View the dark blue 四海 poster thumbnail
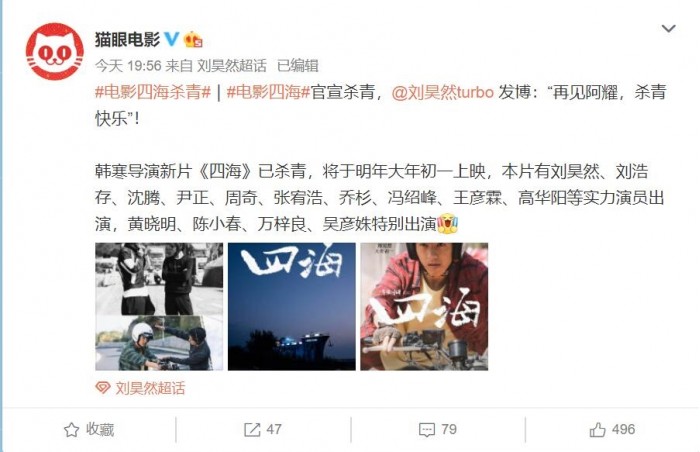This screenshot has width=700, height=452. pos(292,306)
